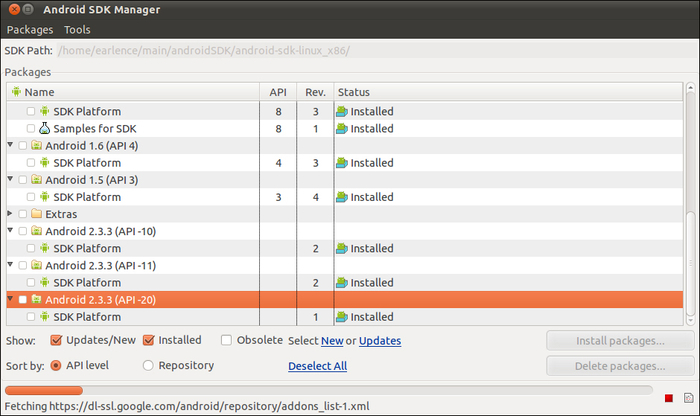The width and height of the screenshot is (700, 416).
Task: Click Installed icon under Android 2.3.3 (API -11)
Action: click(342, 283)
